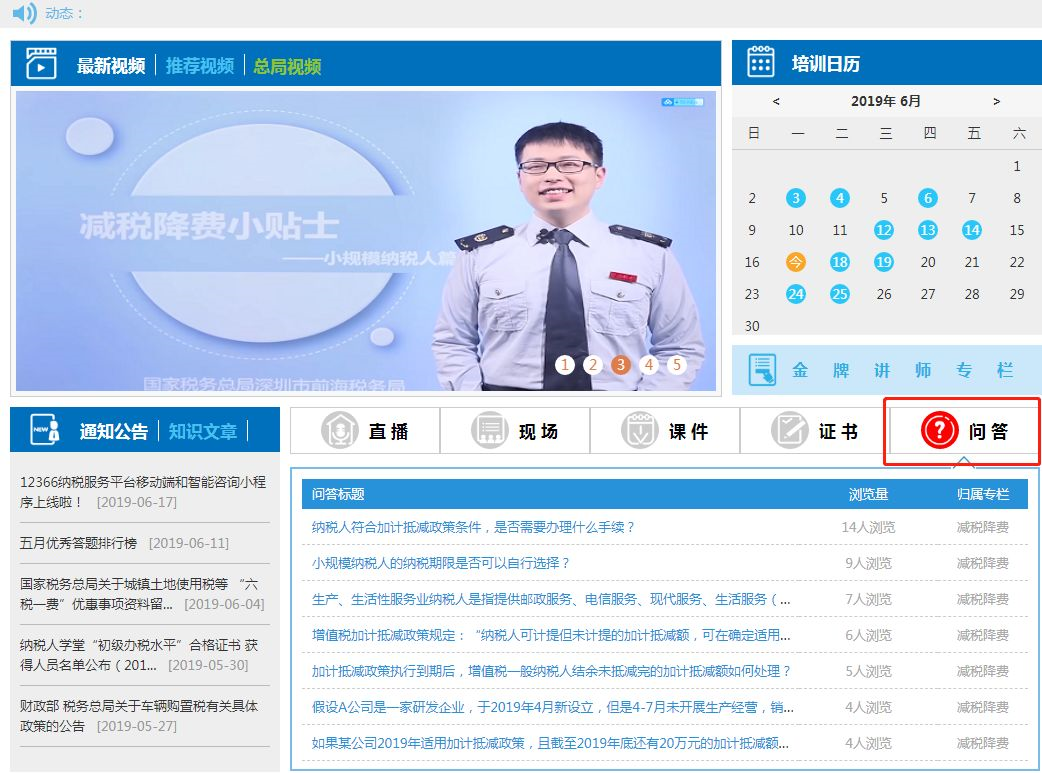
Task: Click the 金牌讲师专栏 document icon
Action: click(762, 370)
